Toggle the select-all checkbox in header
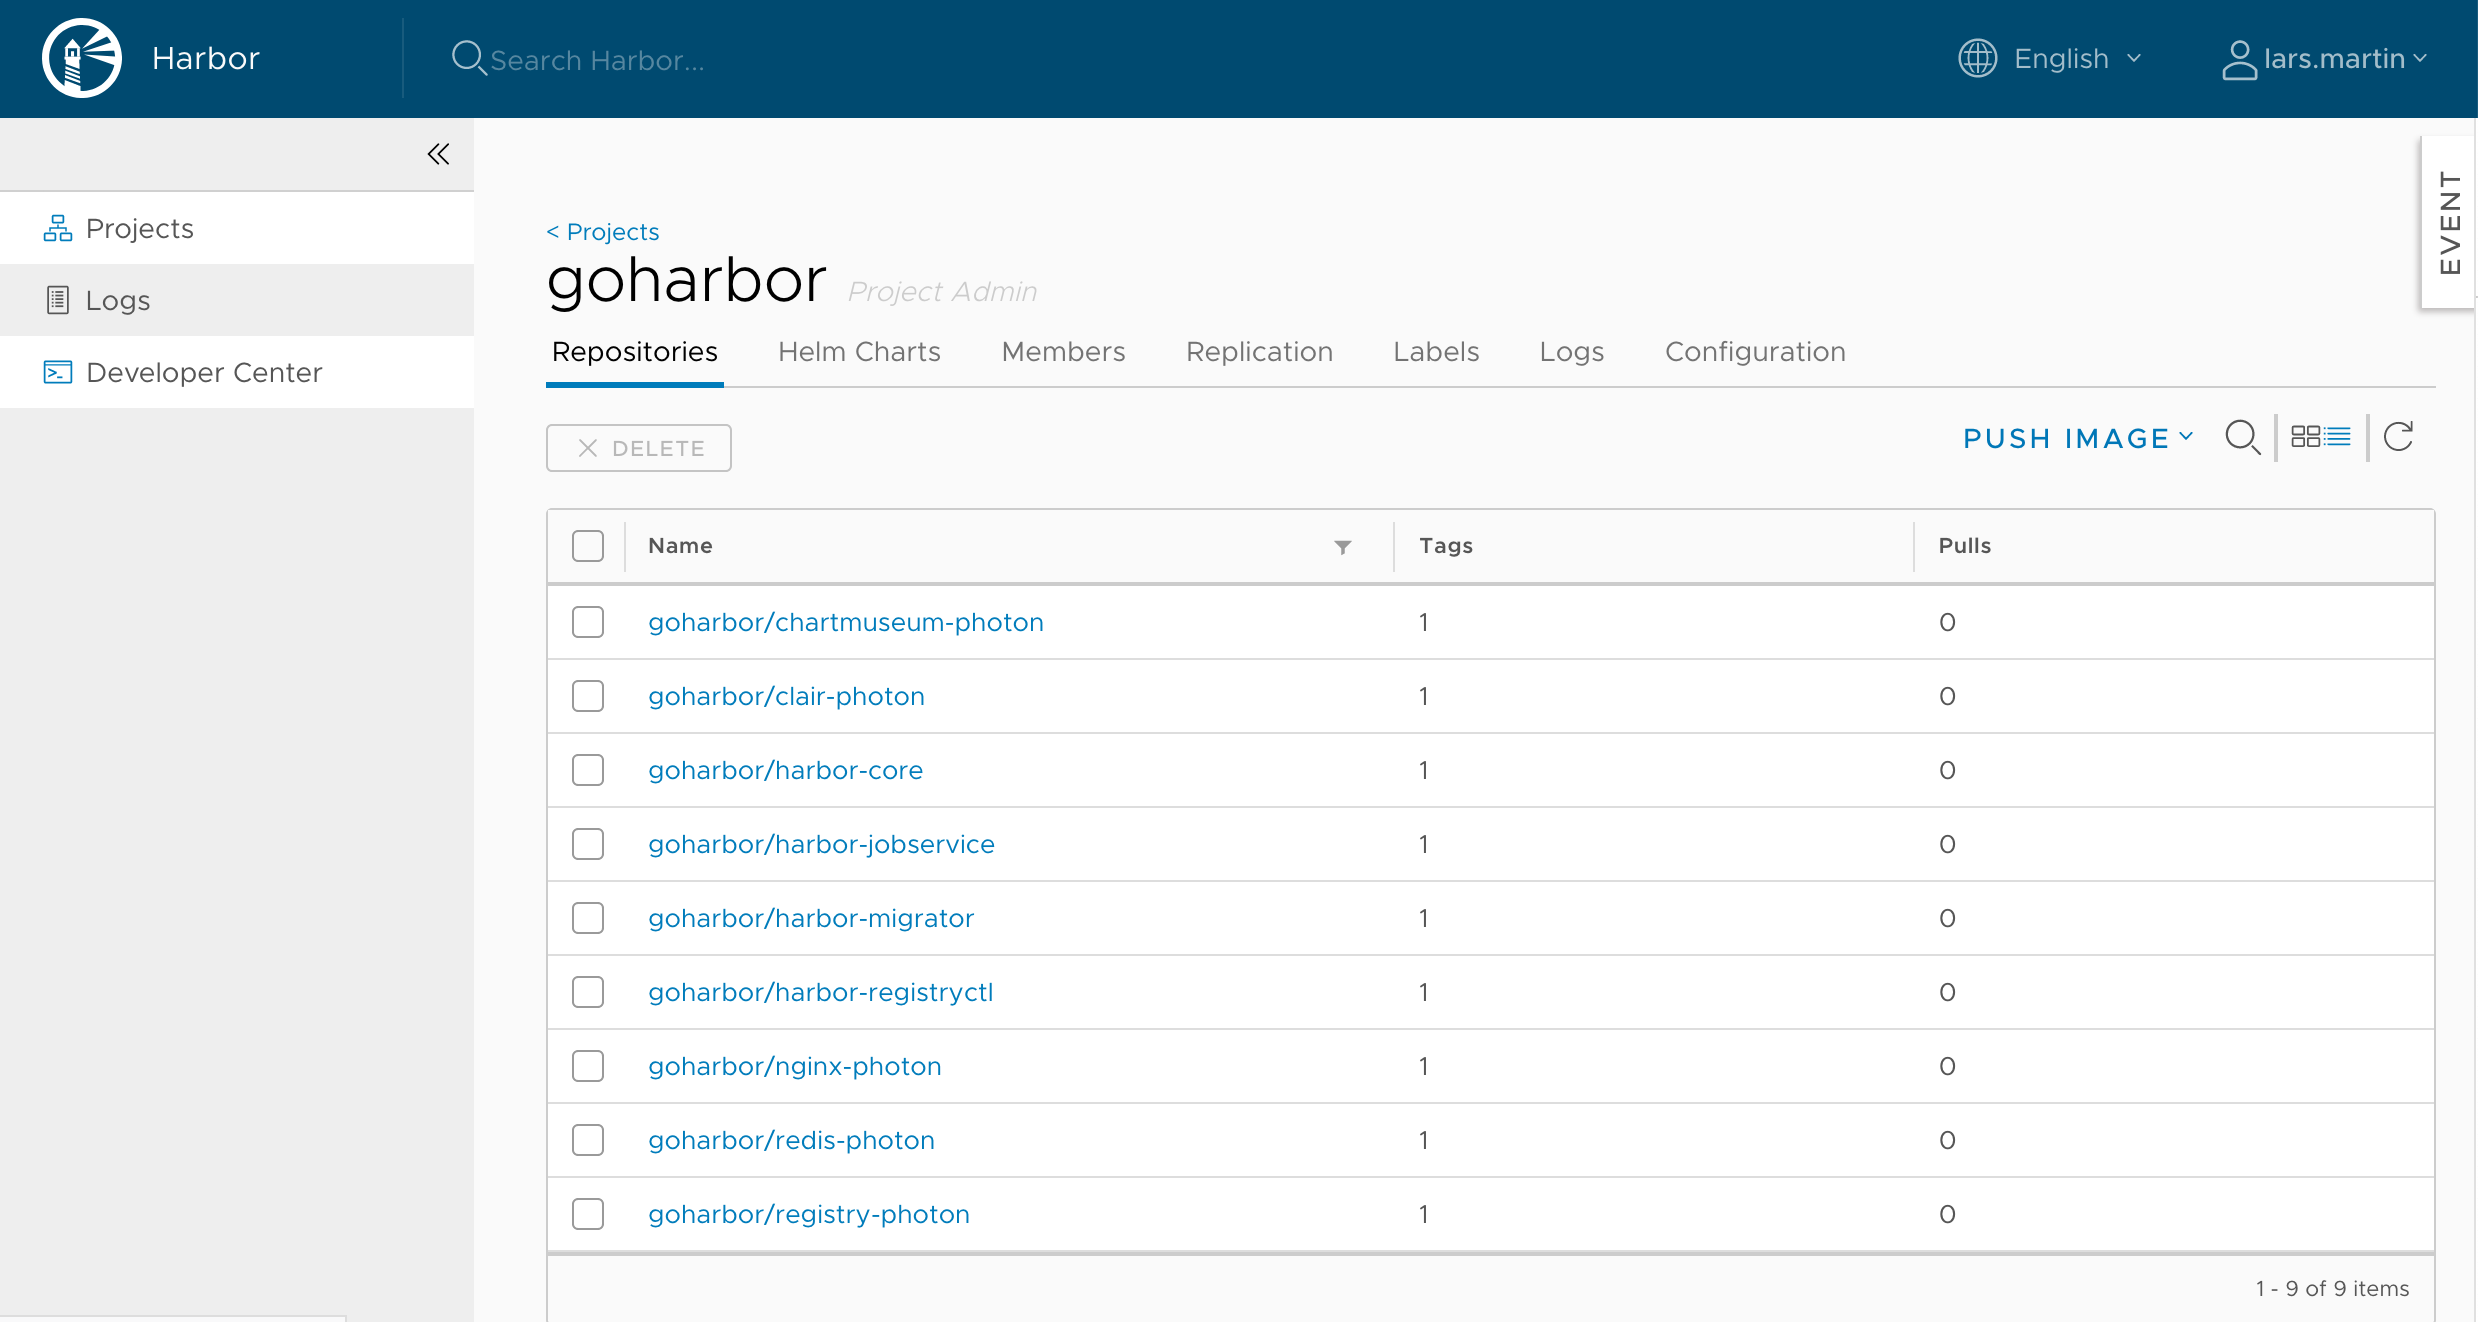 click(x=588, y=546)
